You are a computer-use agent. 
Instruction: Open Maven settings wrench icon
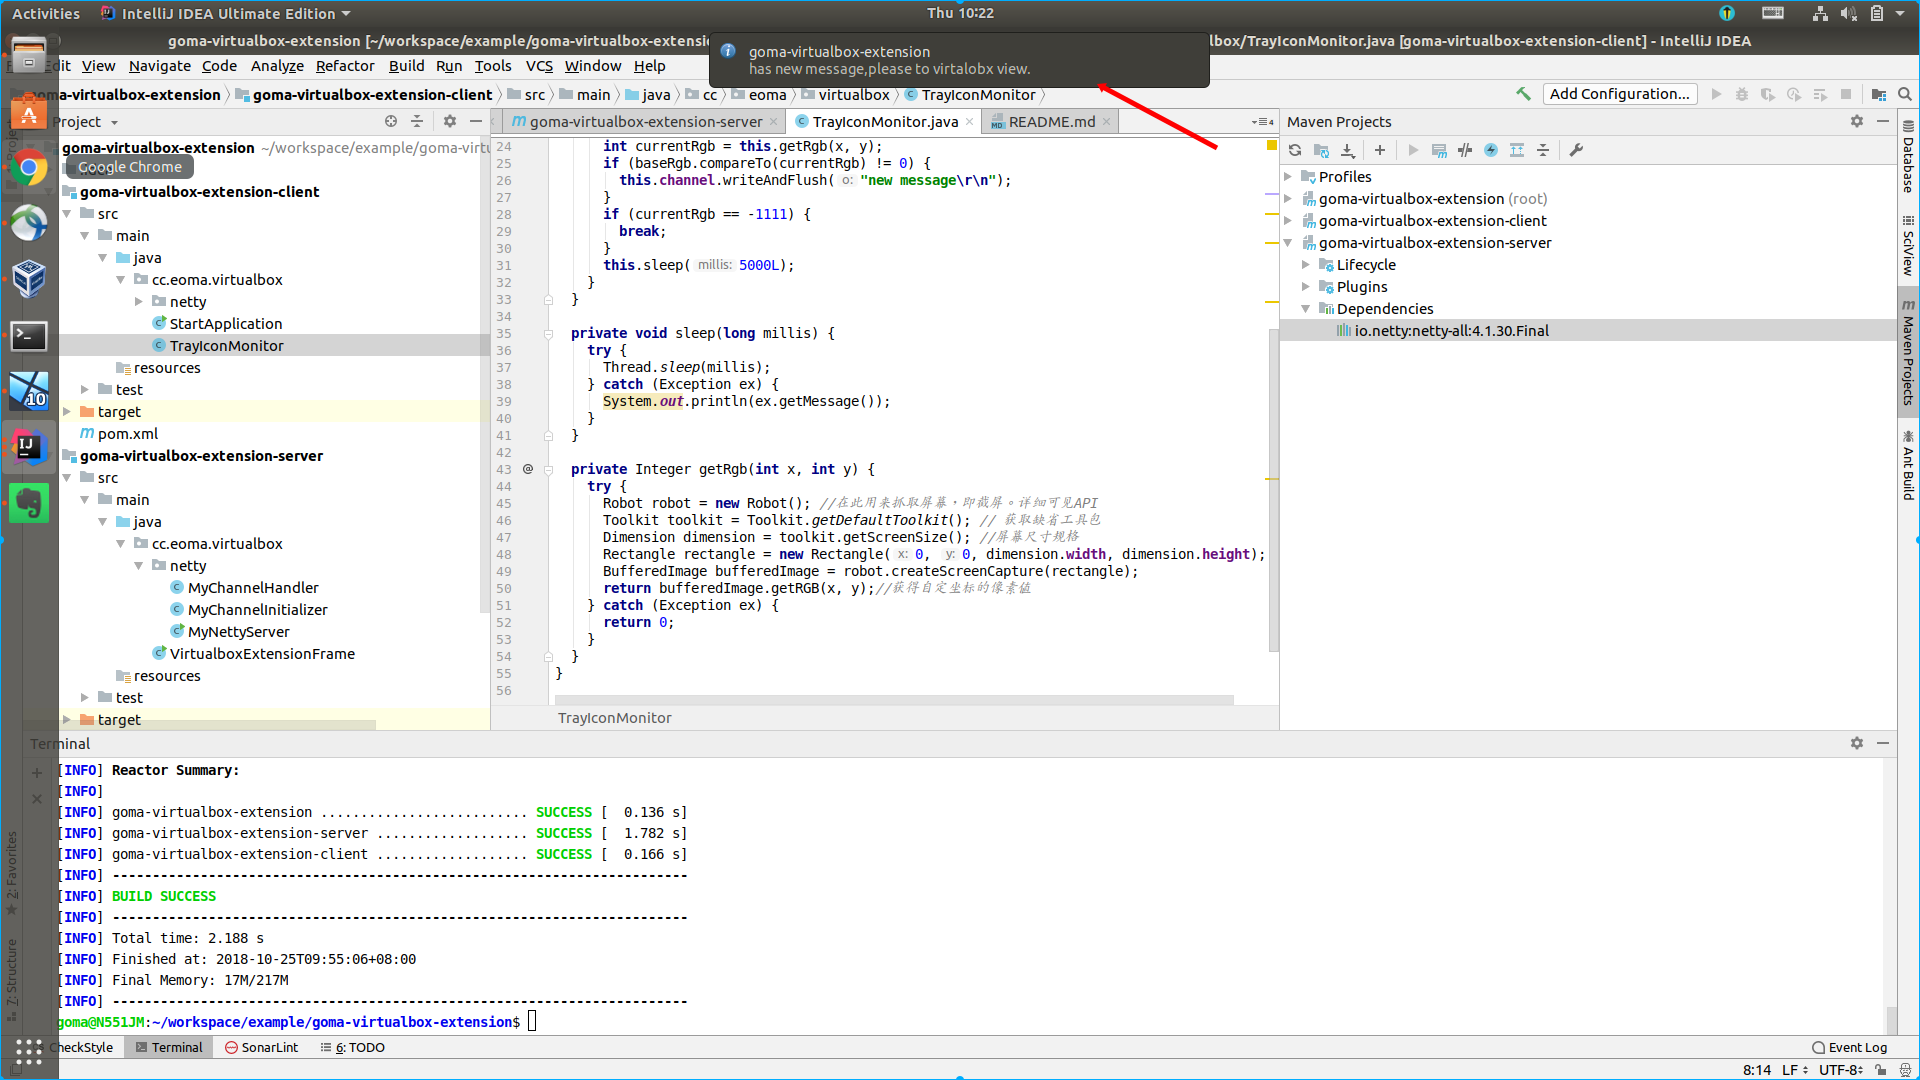(x=1576, y=150)
